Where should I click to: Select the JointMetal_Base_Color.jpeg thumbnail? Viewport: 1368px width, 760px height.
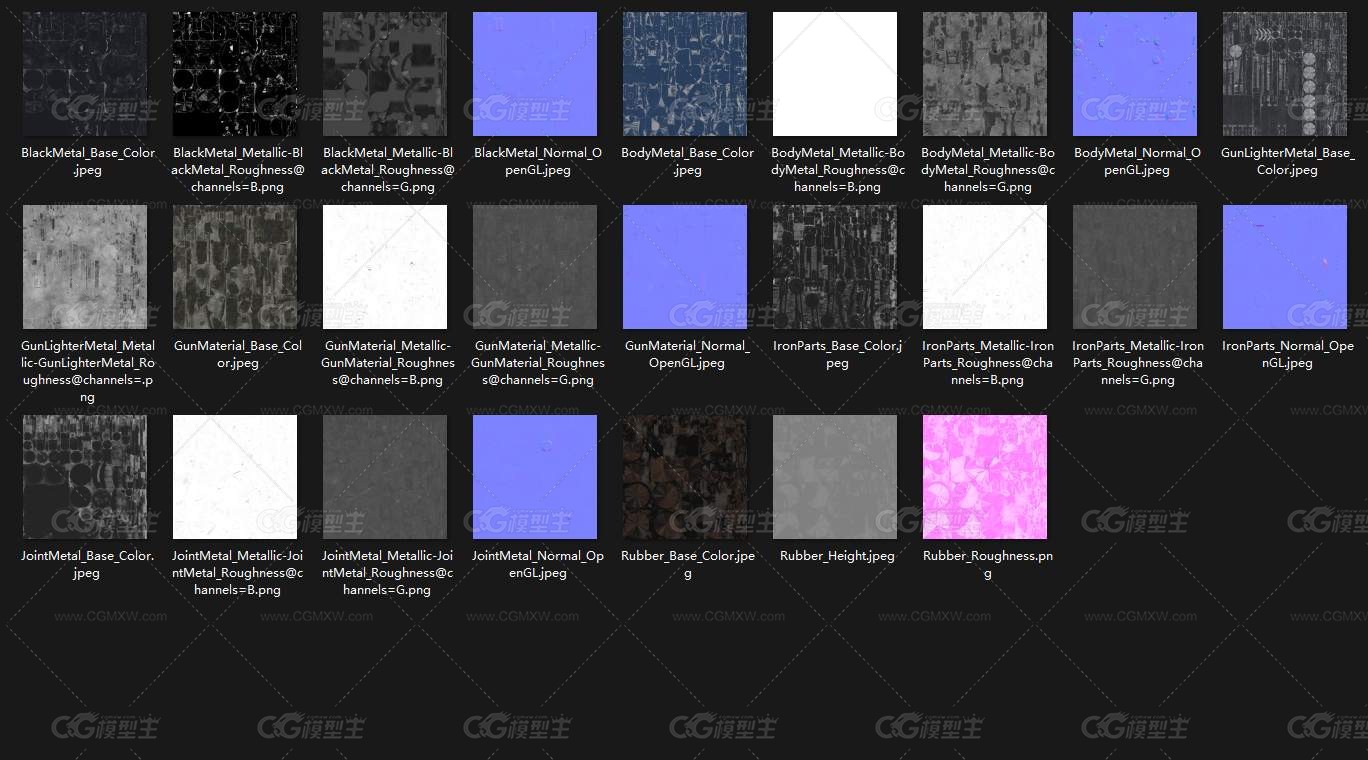coord(85,477)
